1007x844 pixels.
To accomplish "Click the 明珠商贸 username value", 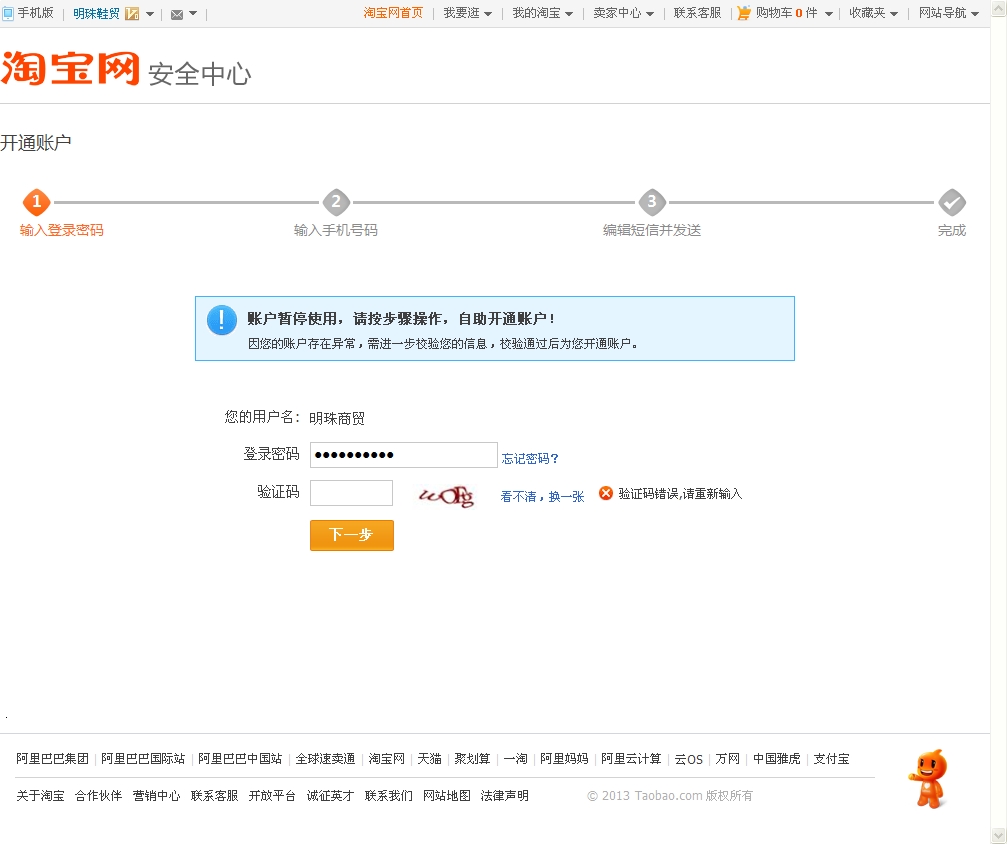I will click(337, 419).
